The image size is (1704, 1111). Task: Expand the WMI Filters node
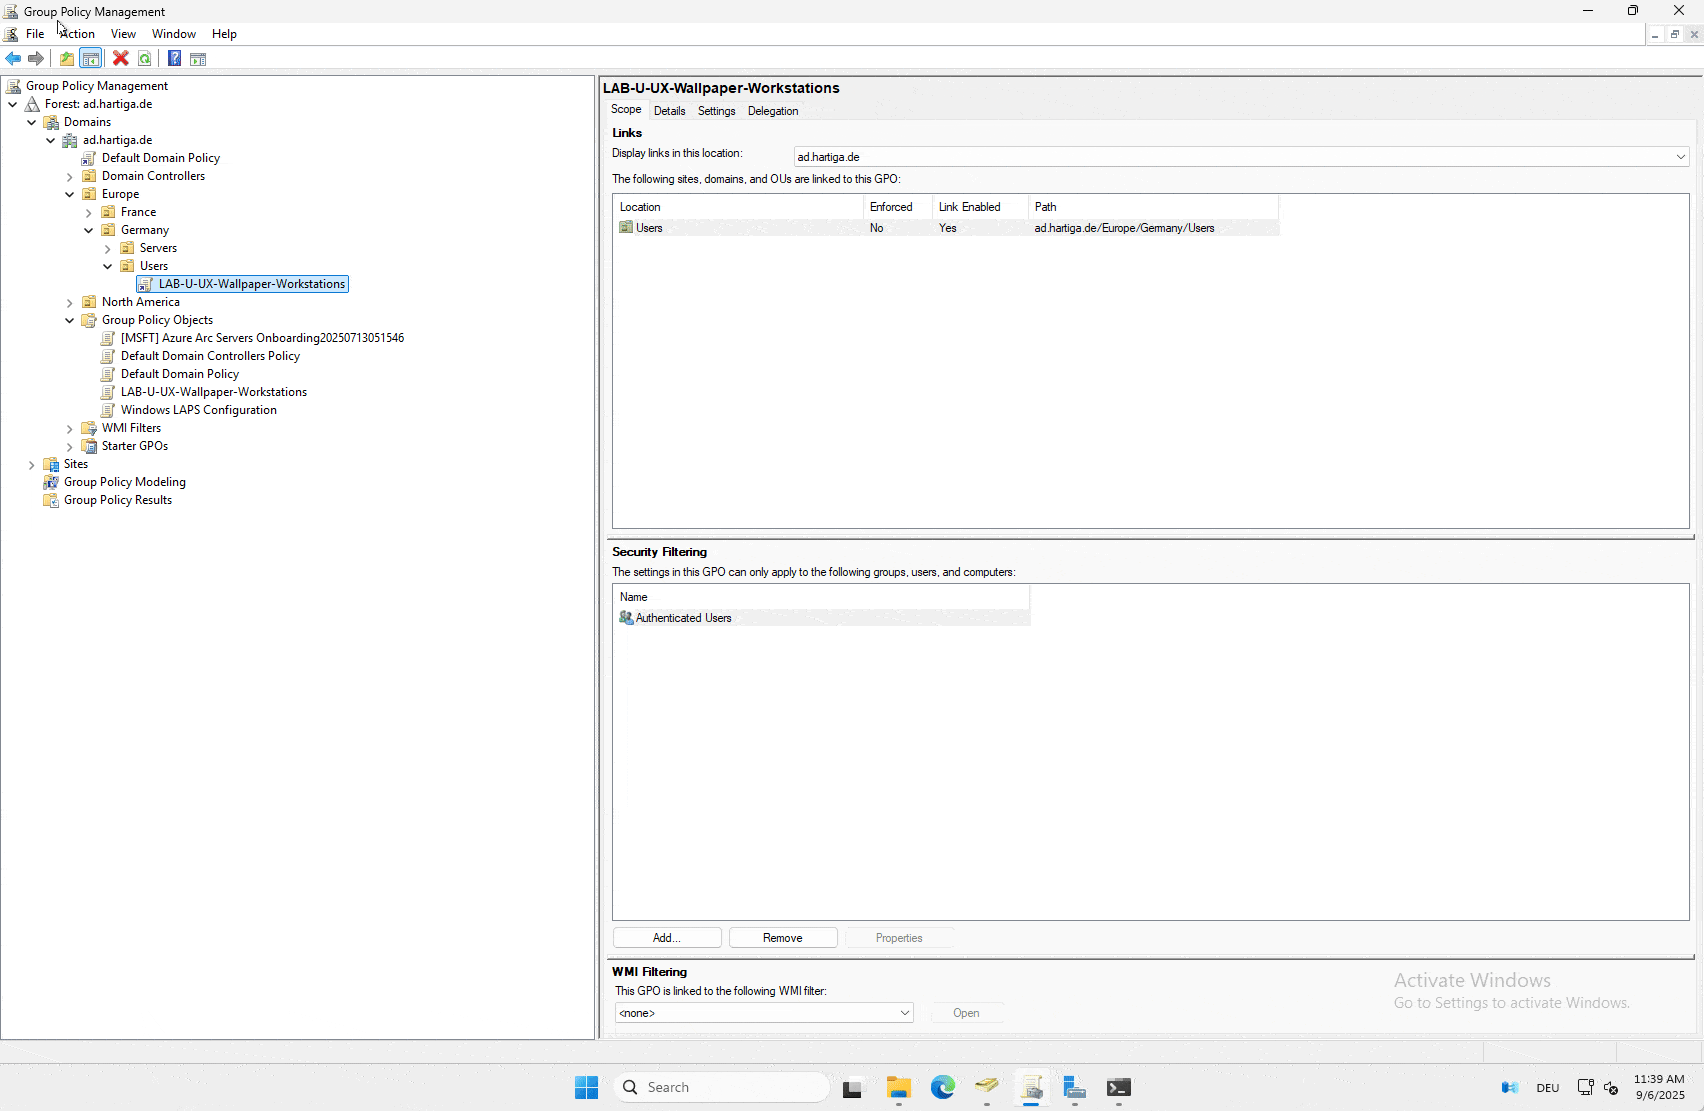[x=69, y=428]
